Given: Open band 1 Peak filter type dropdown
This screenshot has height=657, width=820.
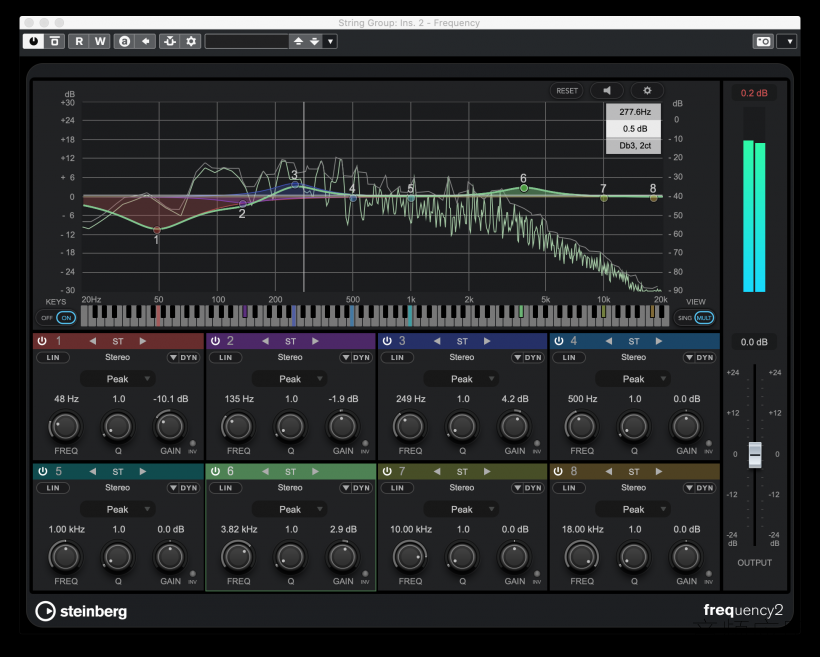Looking at the screenshot, I should 117,379.
